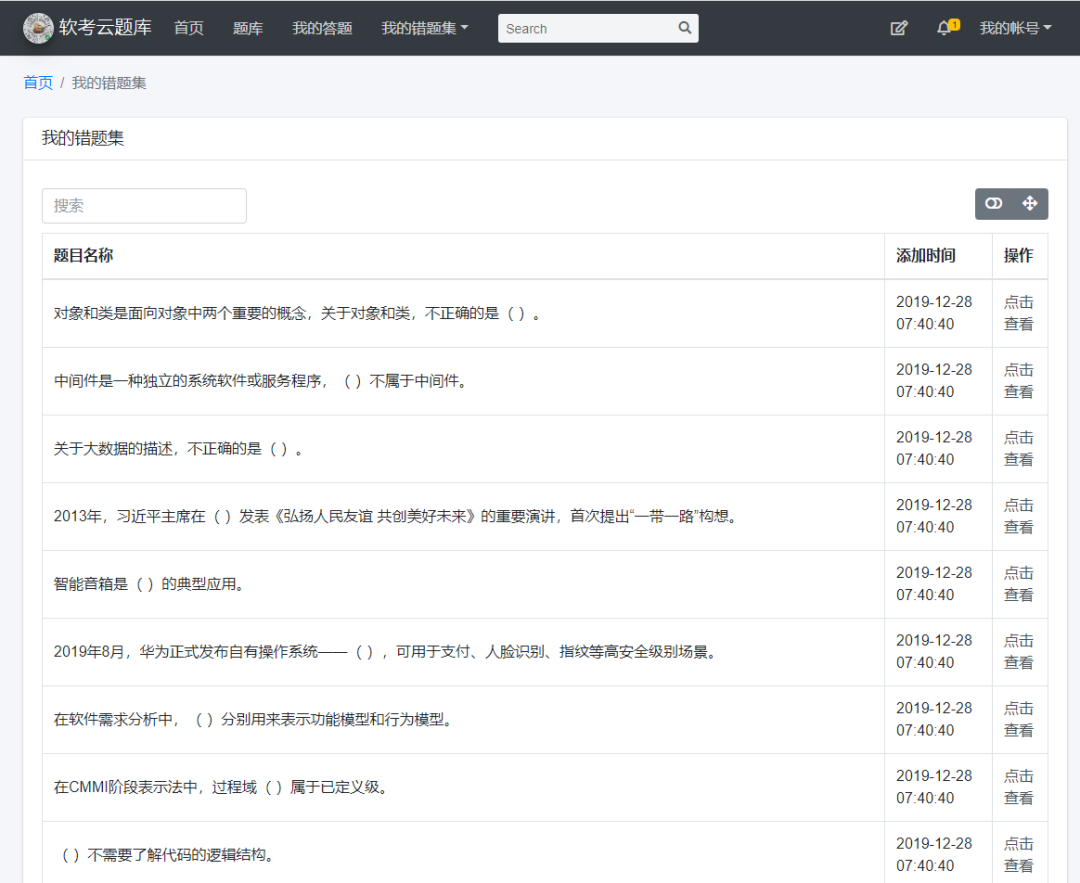Select the row text ()不需要了解代码的逻辑结构
The image size is (1080, 883).
(x=169, y=855)
